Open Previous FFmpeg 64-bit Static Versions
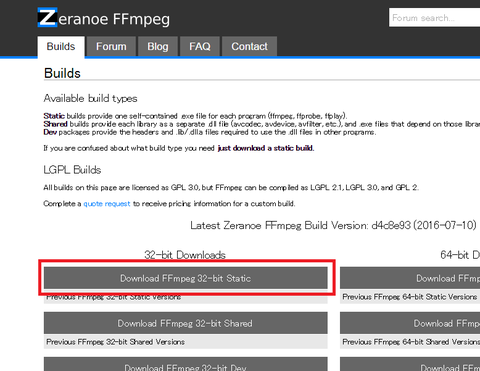The image size is (480, 371). [x=410, y=297]
